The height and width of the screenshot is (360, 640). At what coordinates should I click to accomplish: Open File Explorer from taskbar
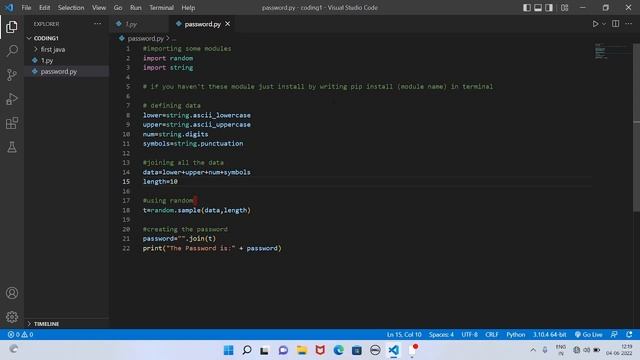[302, 350]
